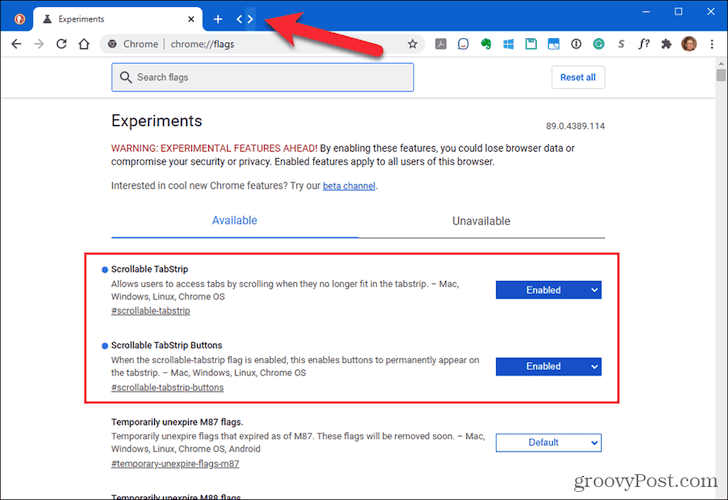Viewport: 728px width, 500px height.
Task: Open the unexpire M87 flags Default dropdown
Action: tap(548, 443)
